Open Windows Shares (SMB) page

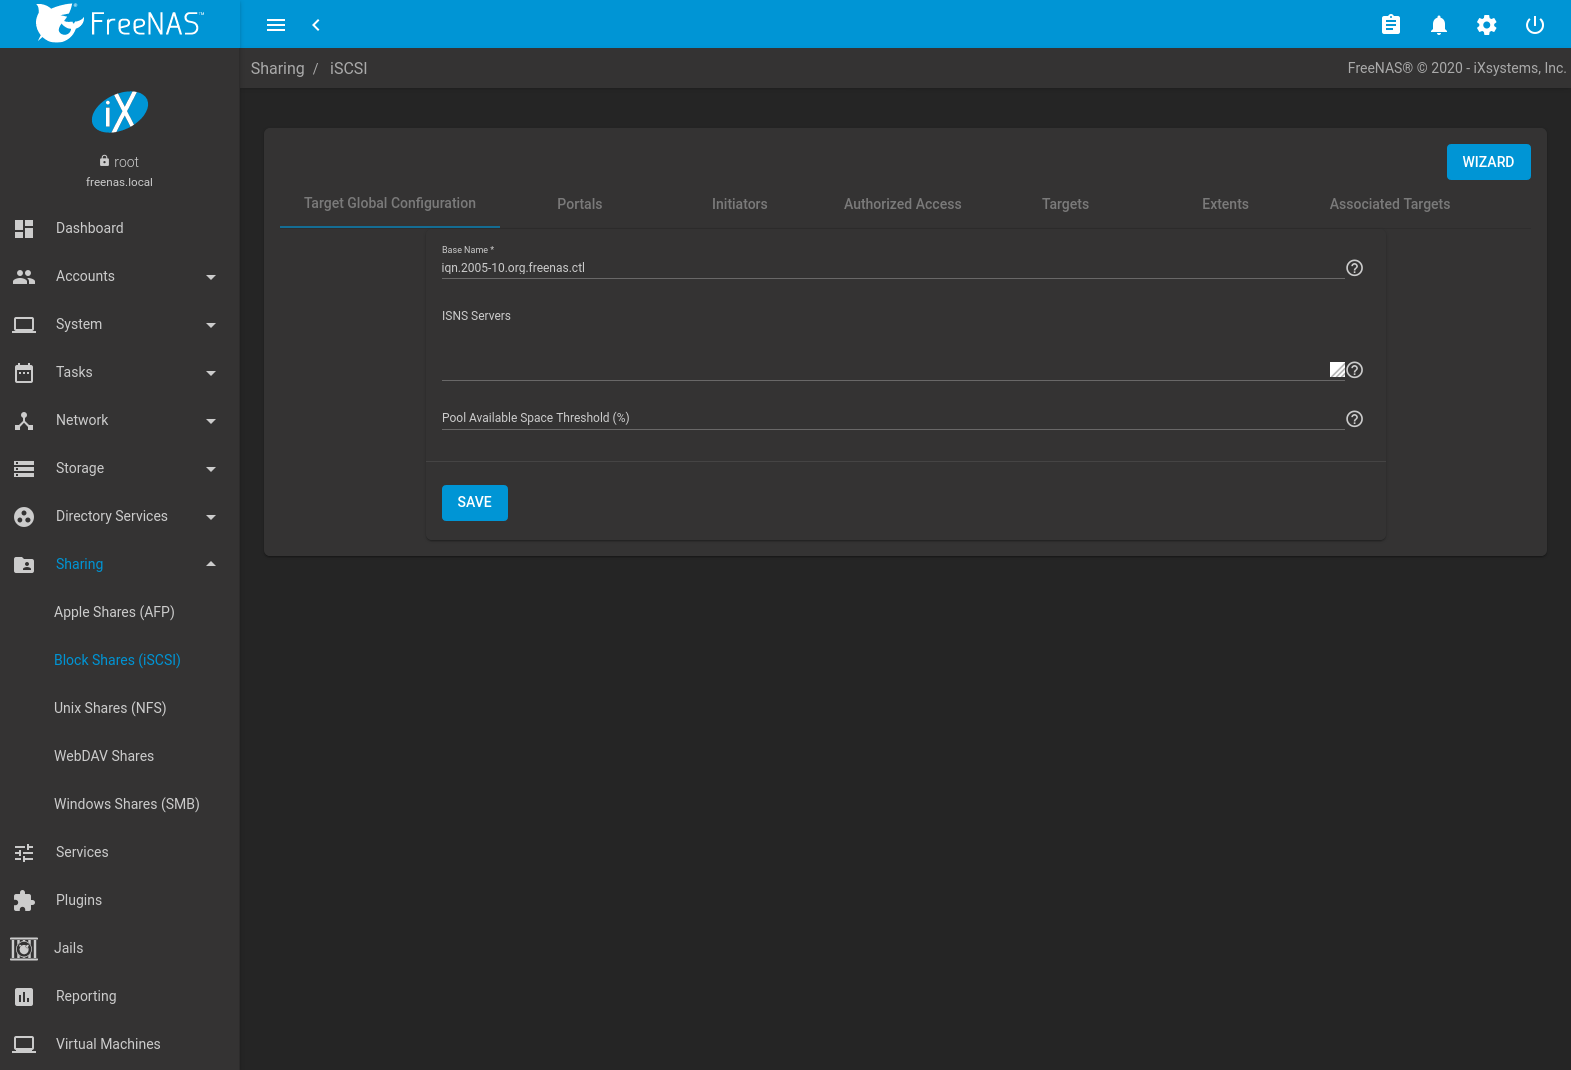point(126,804)
